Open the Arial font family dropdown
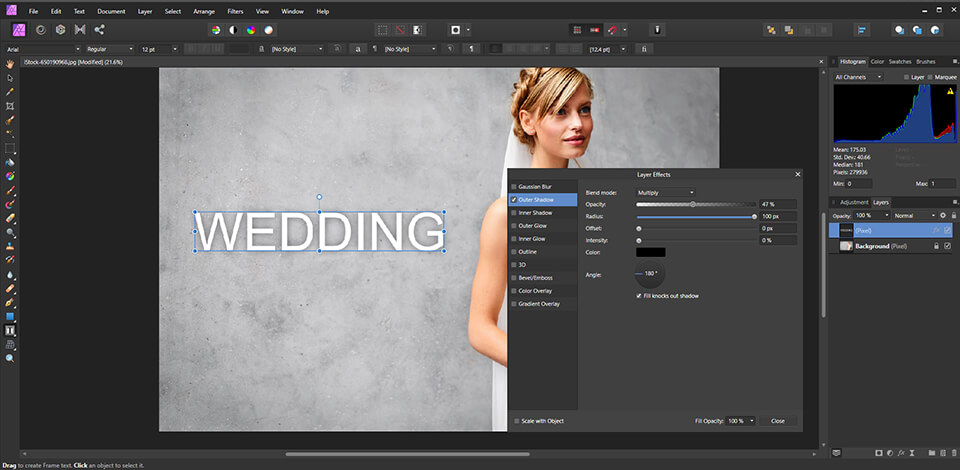Image resolution: width=960 pixels, height=470 pixels. click(43, 49)
